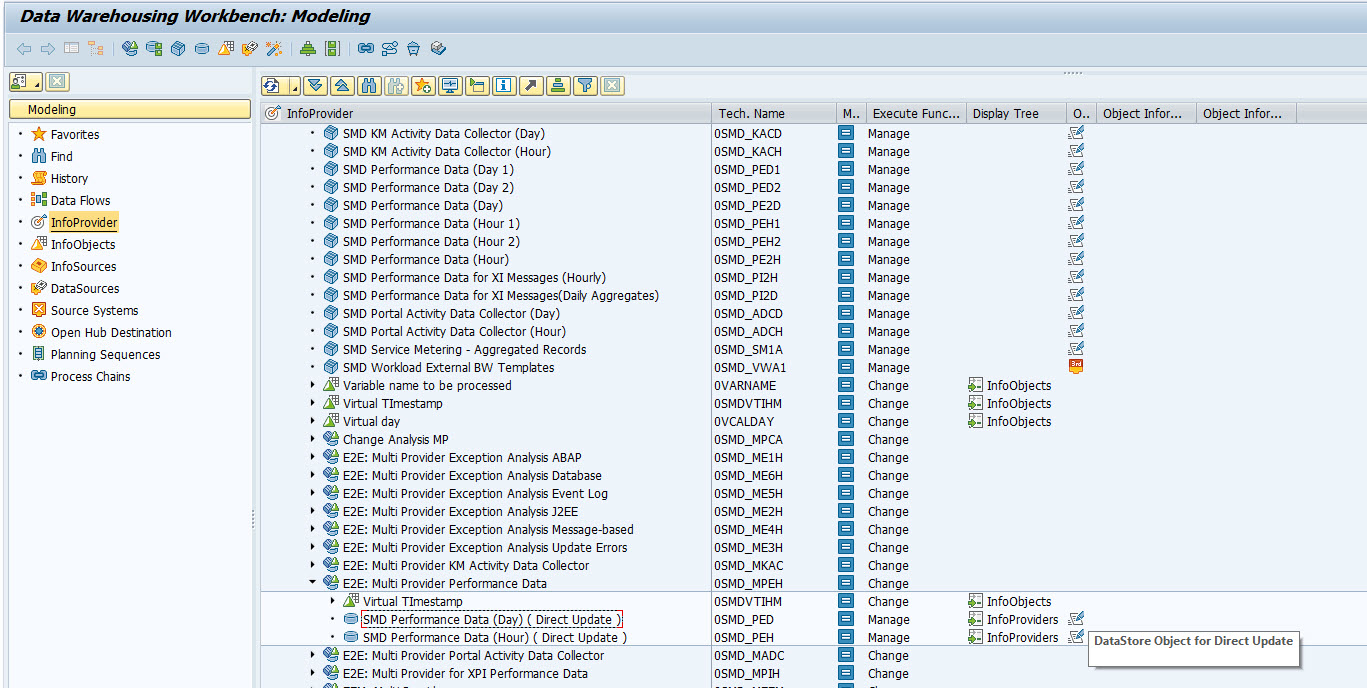The height and width of the screenshot is (688, 1367).
Task: Click the InfoCube cube icon in the top toolbar
Action: coord(178,48)
